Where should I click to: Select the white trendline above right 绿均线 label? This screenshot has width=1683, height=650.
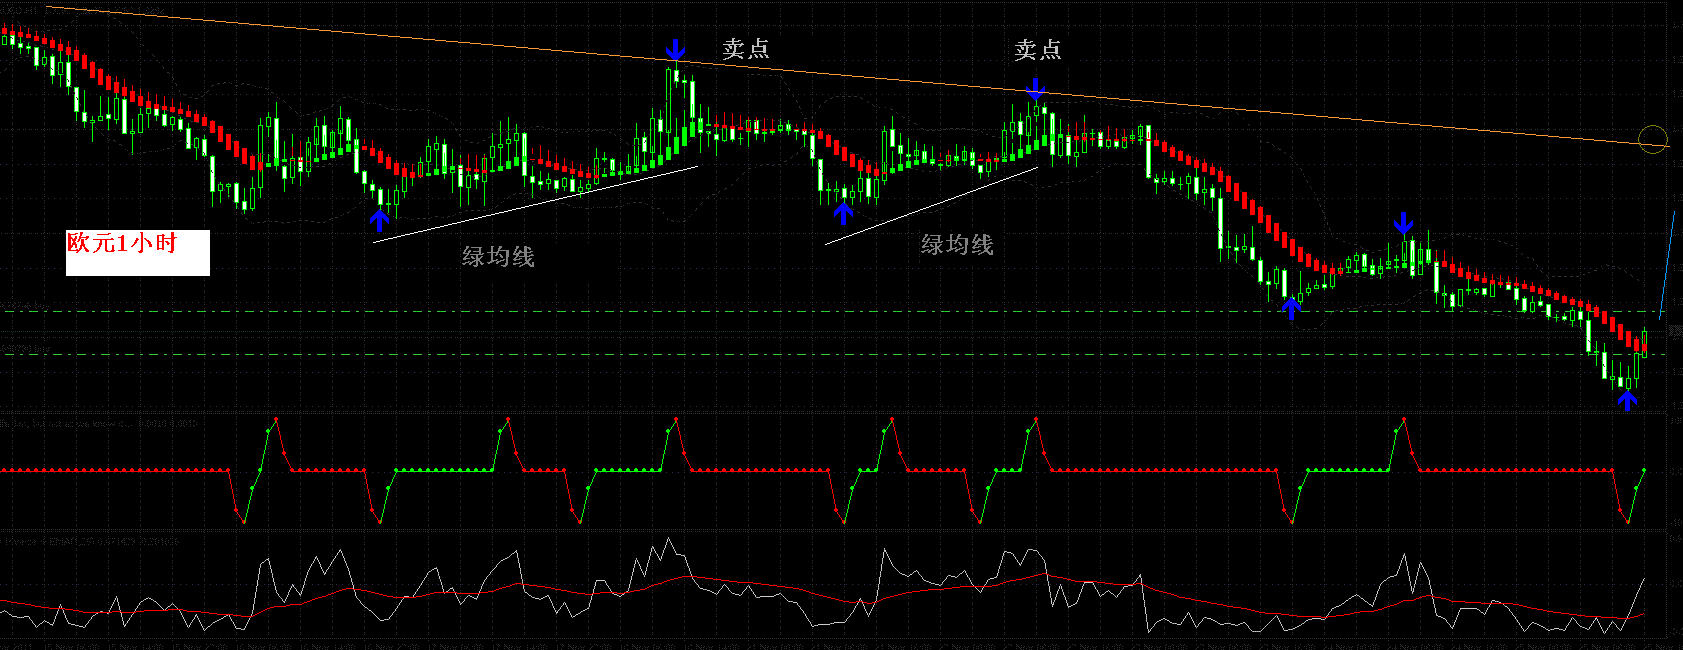point(931,206)
